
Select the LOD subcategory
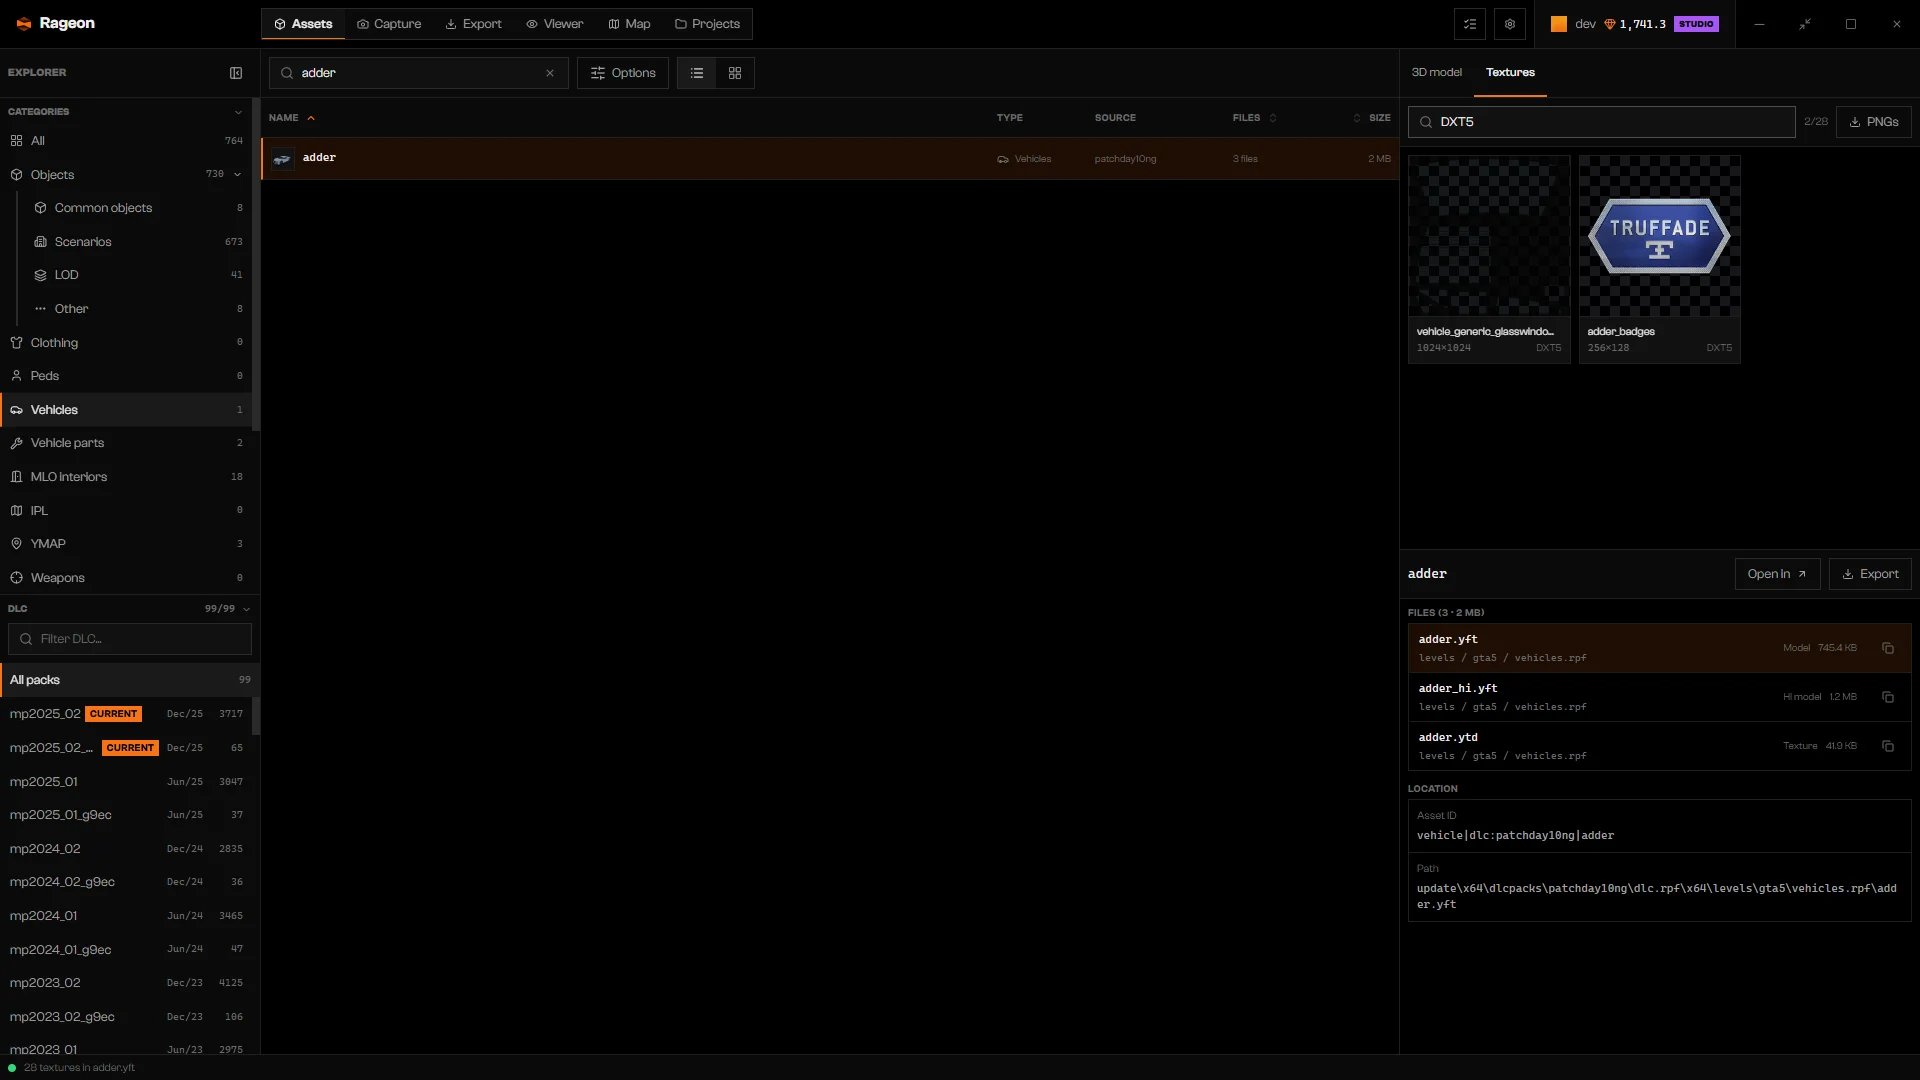click(138, 275)
